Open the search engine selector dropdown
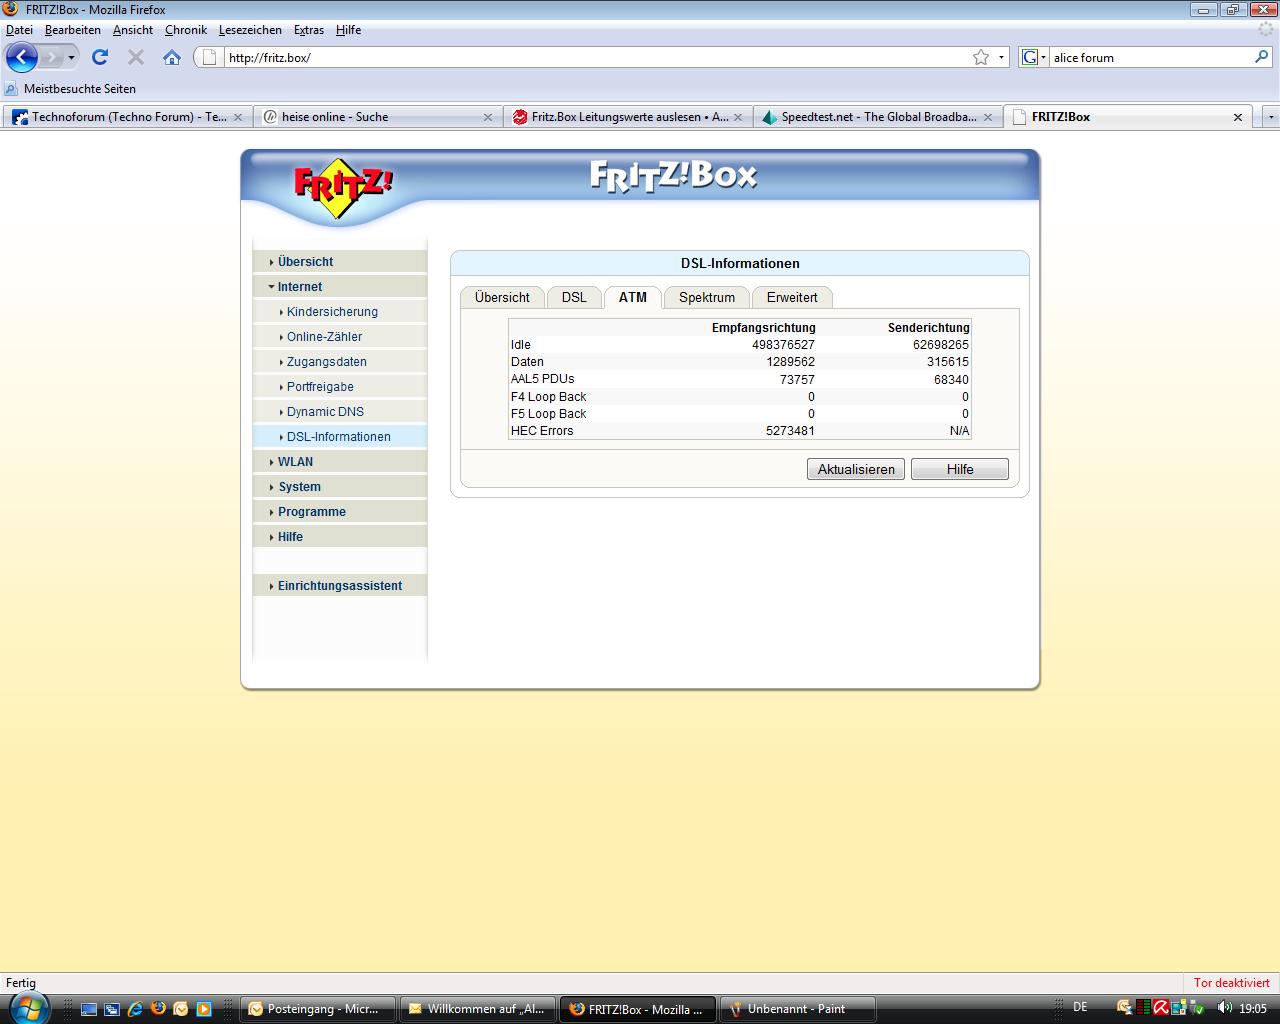This screenshot has height=1024, width=1280. click(x=1034, y=57)
